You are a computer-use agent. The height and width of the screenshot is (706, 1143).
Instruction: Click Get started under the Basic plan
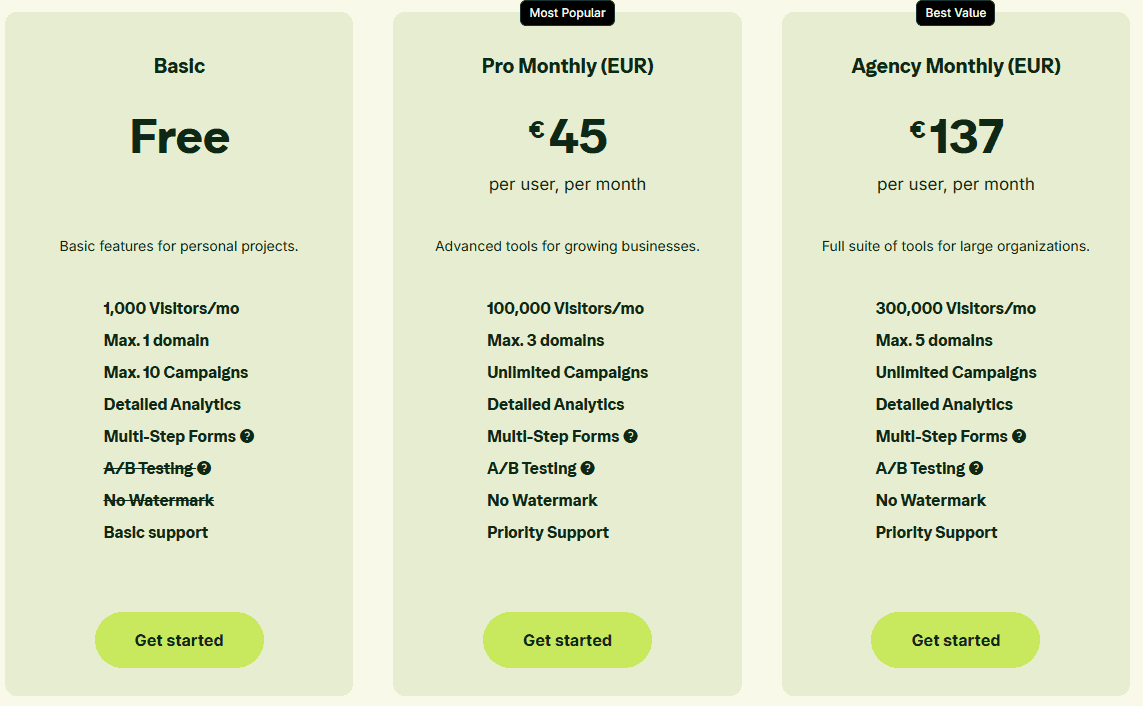point(179,640)
